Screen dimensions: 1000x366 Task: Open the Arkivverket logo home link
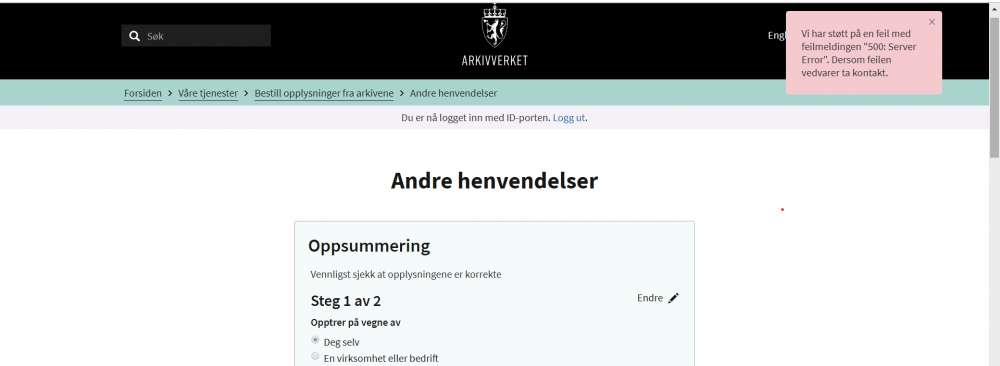pos(494,35)
